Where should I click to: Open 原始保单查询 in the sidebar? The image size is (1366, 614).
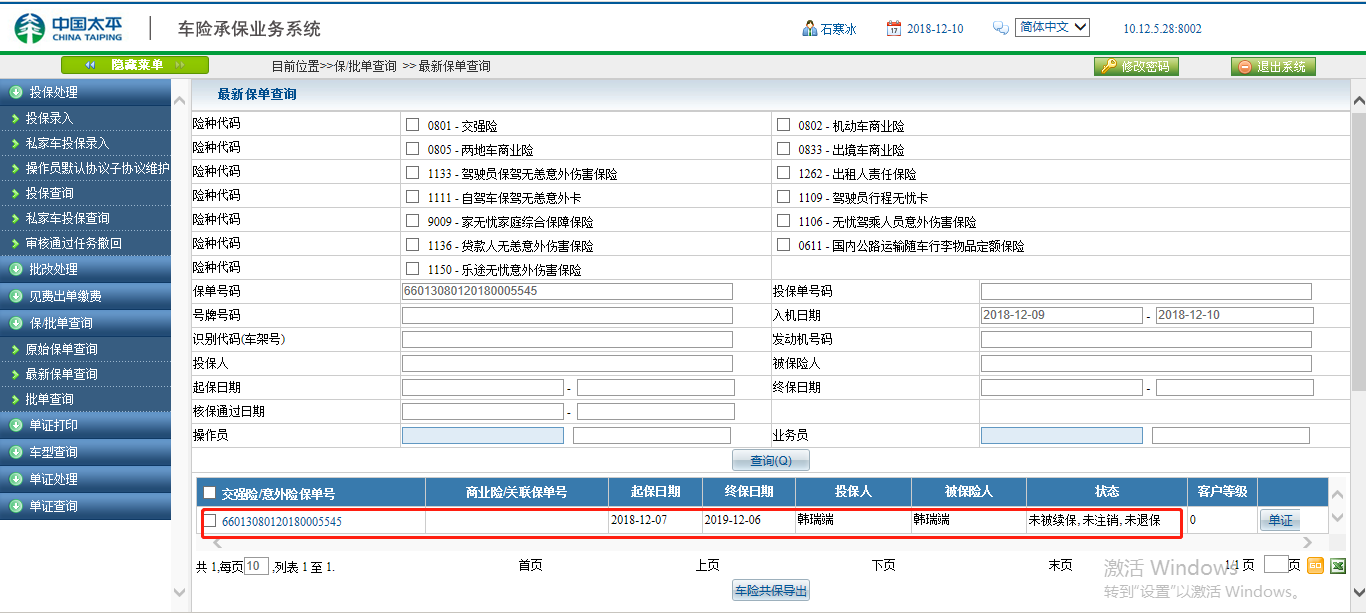(x=62, y=349)
